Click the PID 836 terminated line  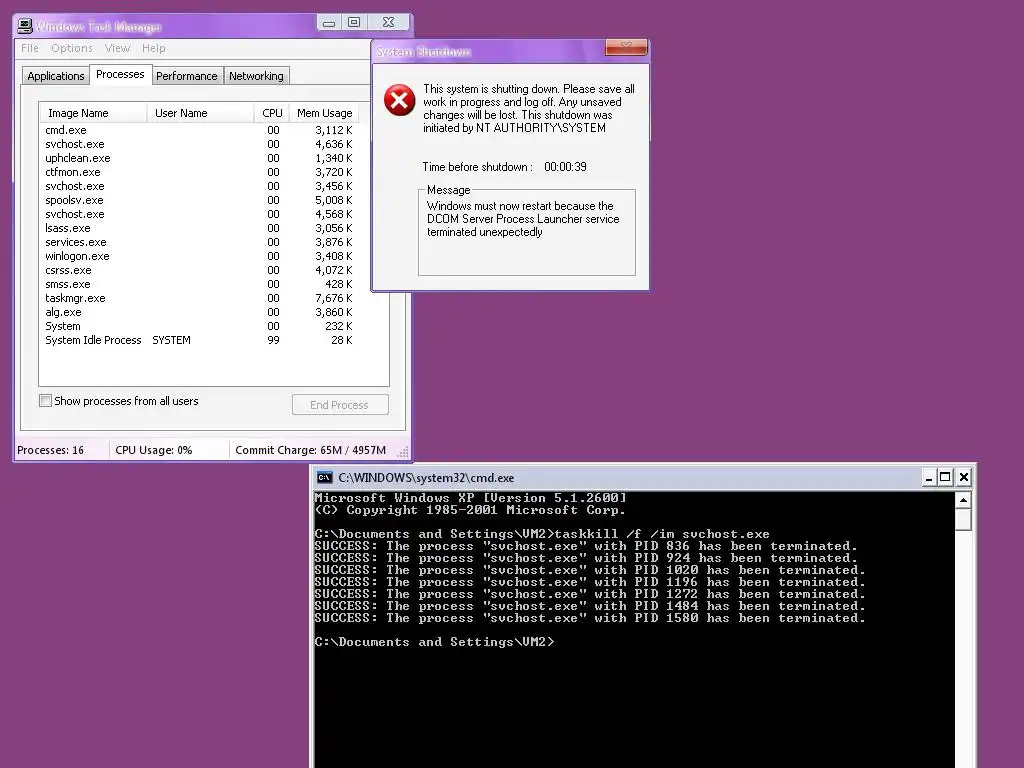tap(585, 546)
